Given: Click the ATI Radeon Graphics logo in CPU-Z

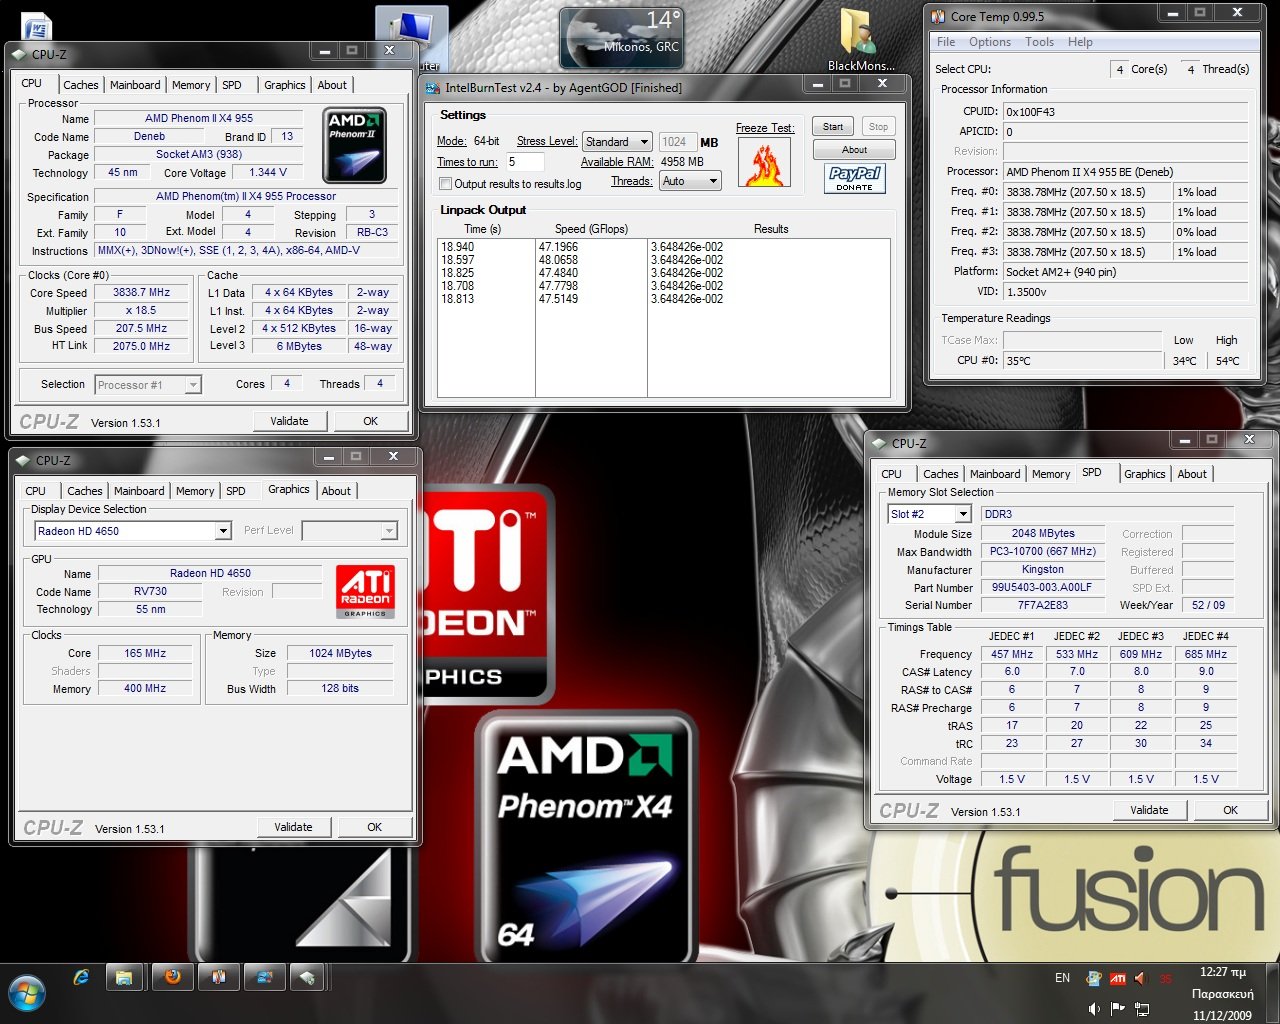Looking at the screenshot, I should point(366,591).
